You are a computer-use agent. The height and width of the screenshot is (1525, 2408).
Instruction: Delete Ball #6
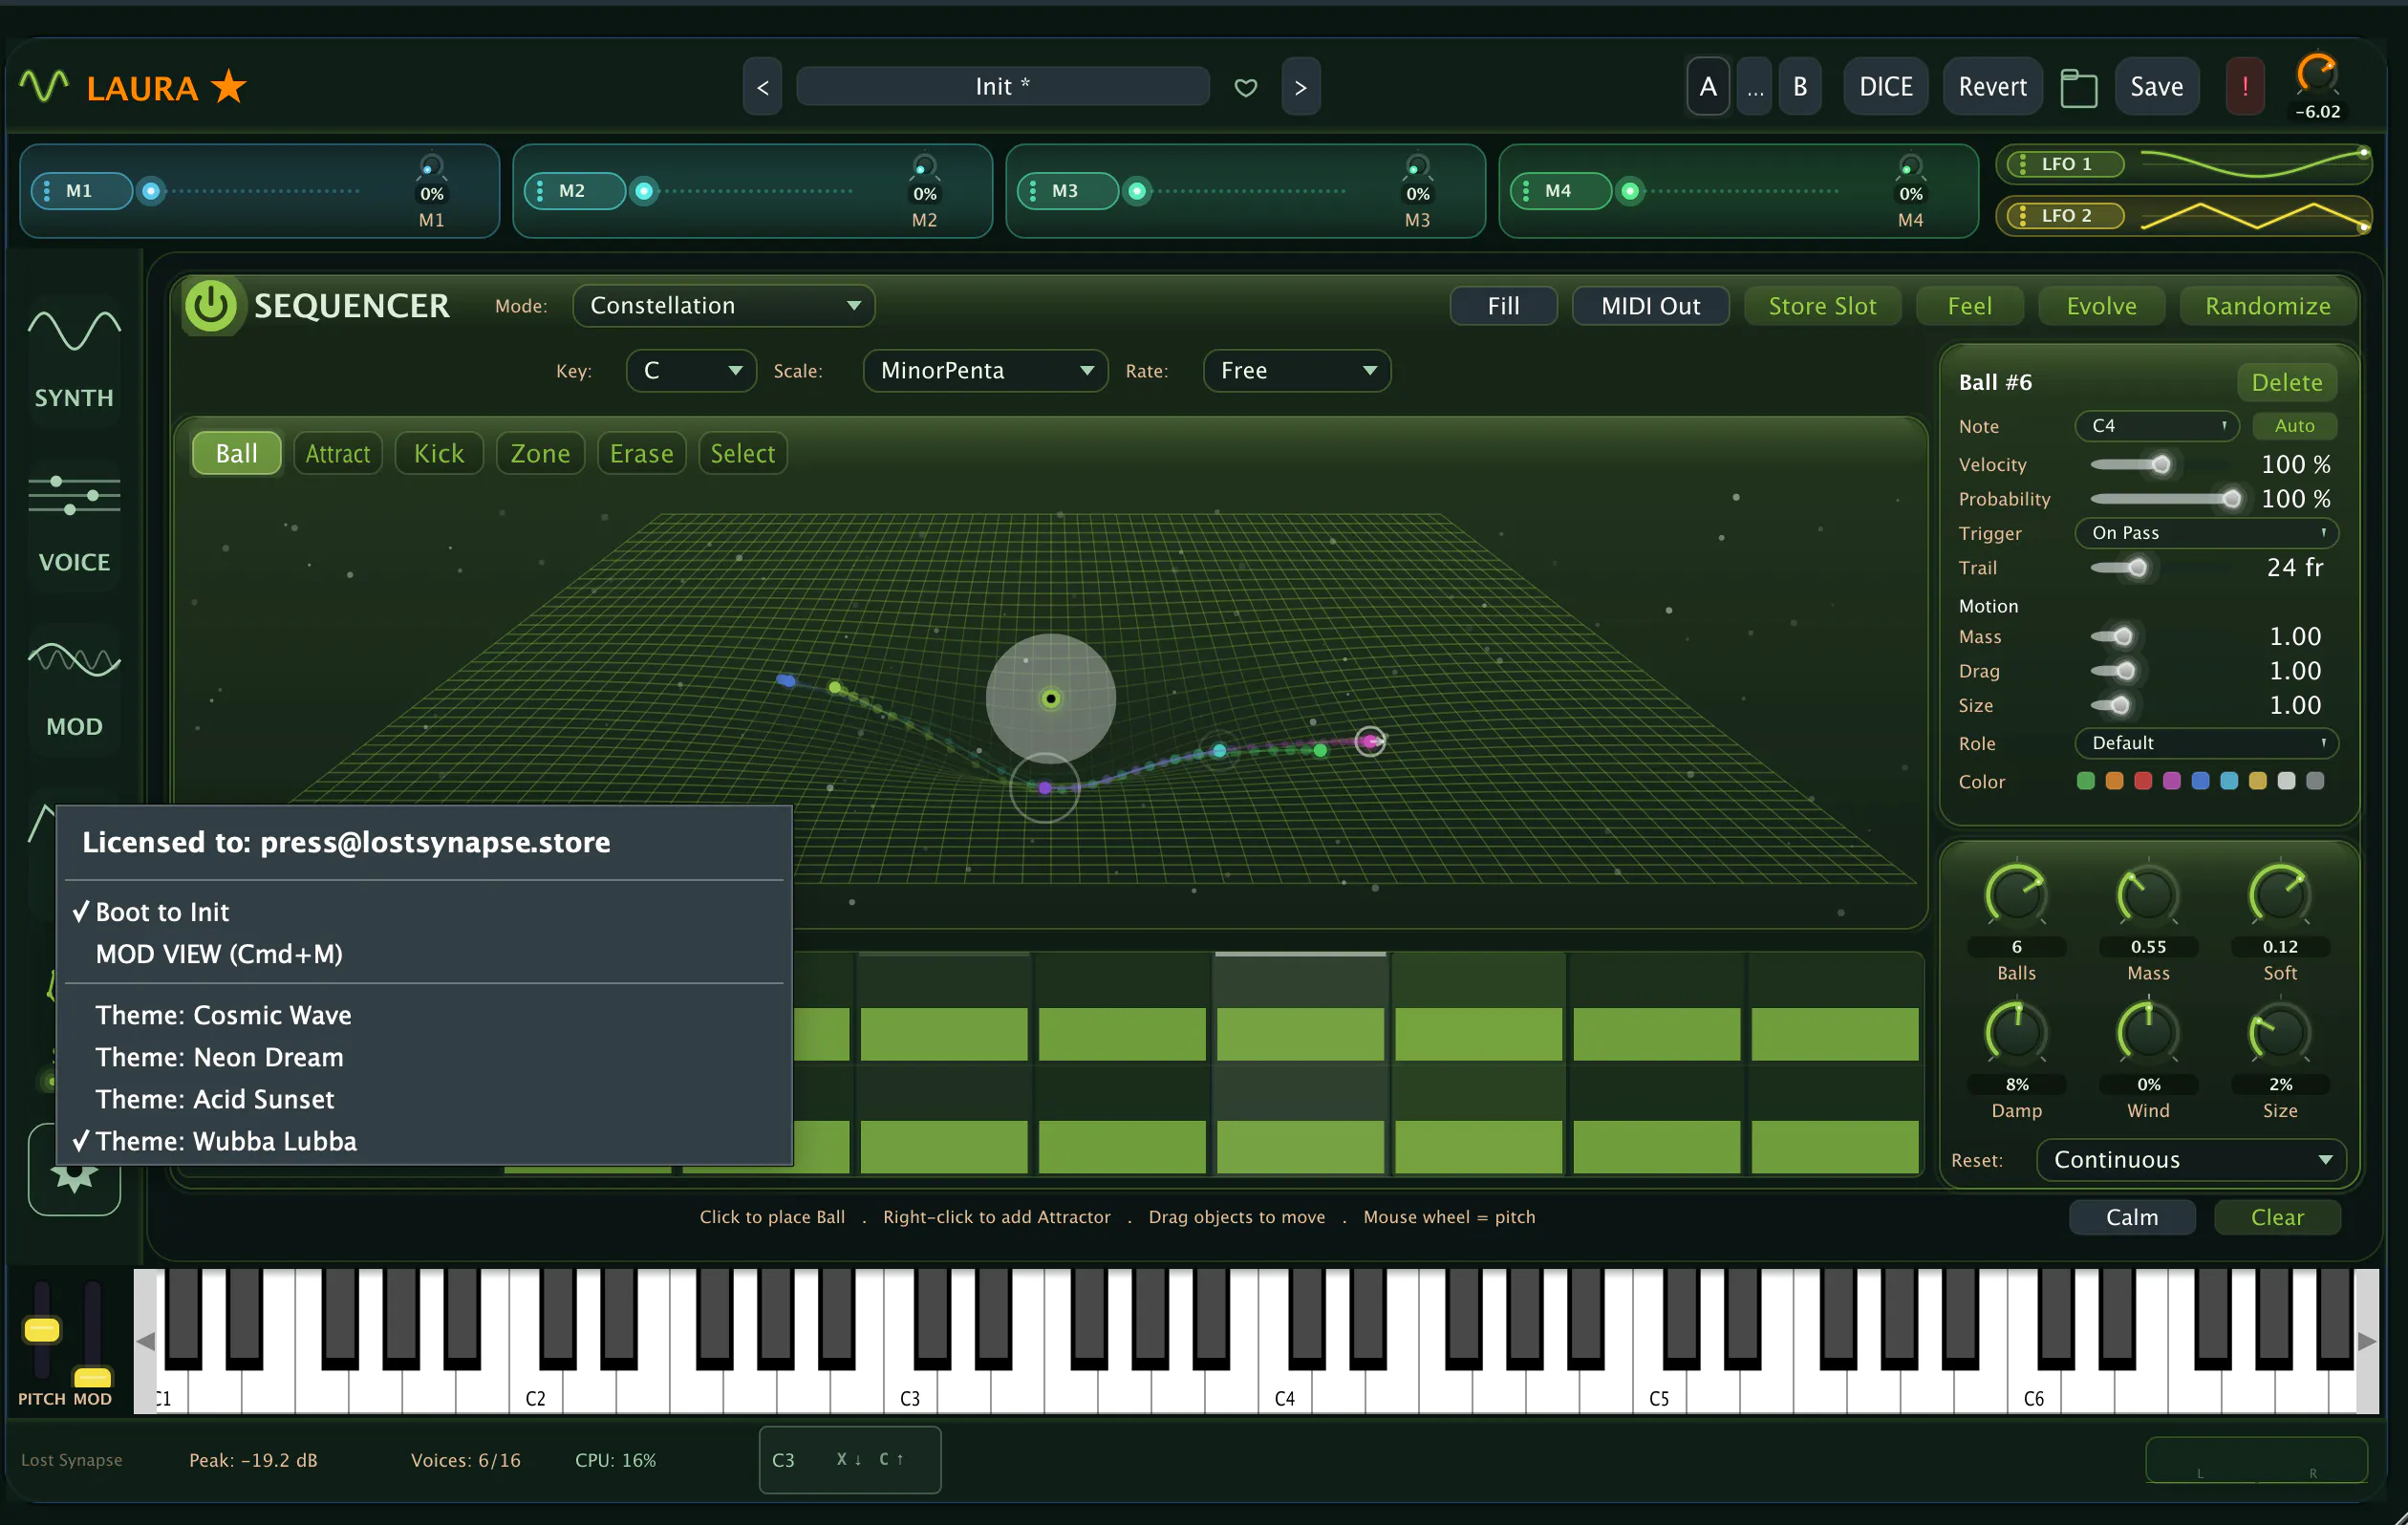[2286, 382]
